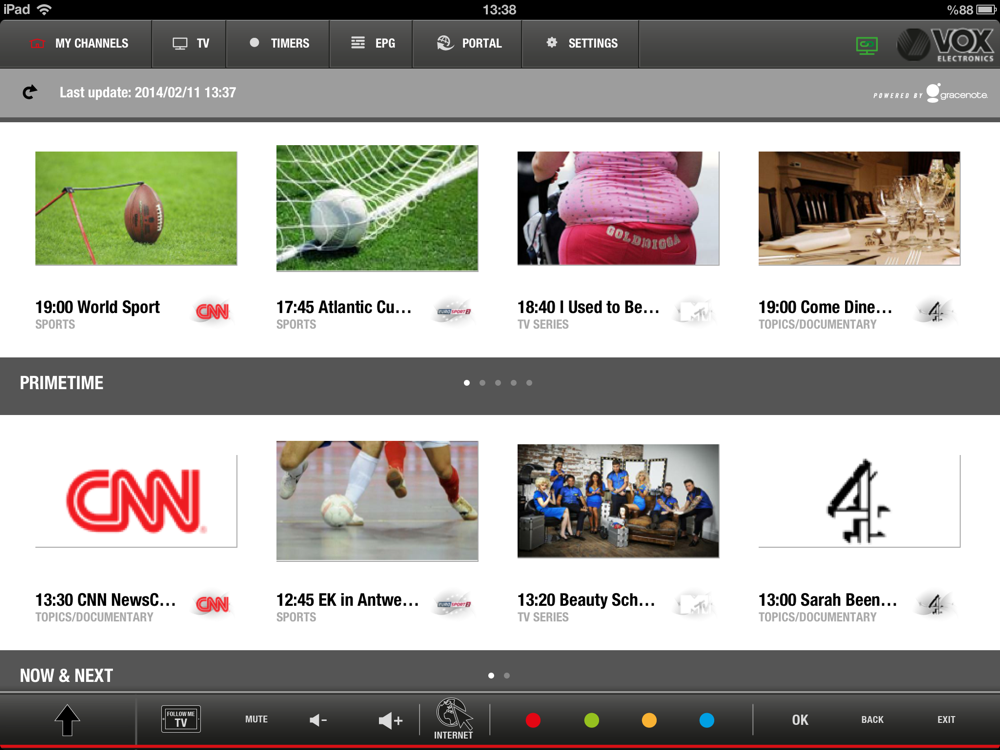This screenshot has height=750, width=1000.
Task: Select the fourth Primetime page dot
Action: pyautogui.click(x=513, y=383)
